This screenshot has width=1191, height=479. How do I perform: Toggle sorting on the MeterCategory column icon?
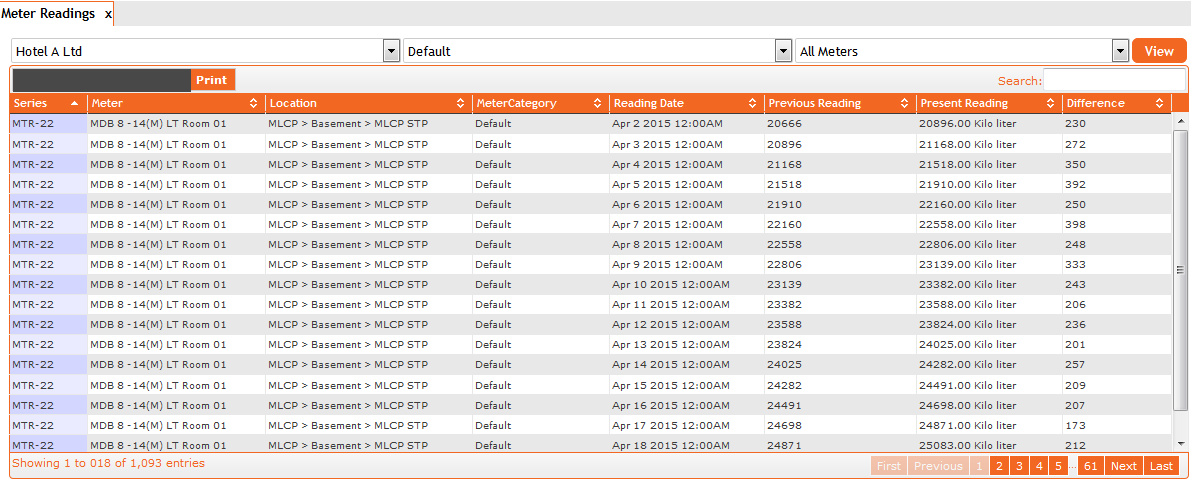597,103
